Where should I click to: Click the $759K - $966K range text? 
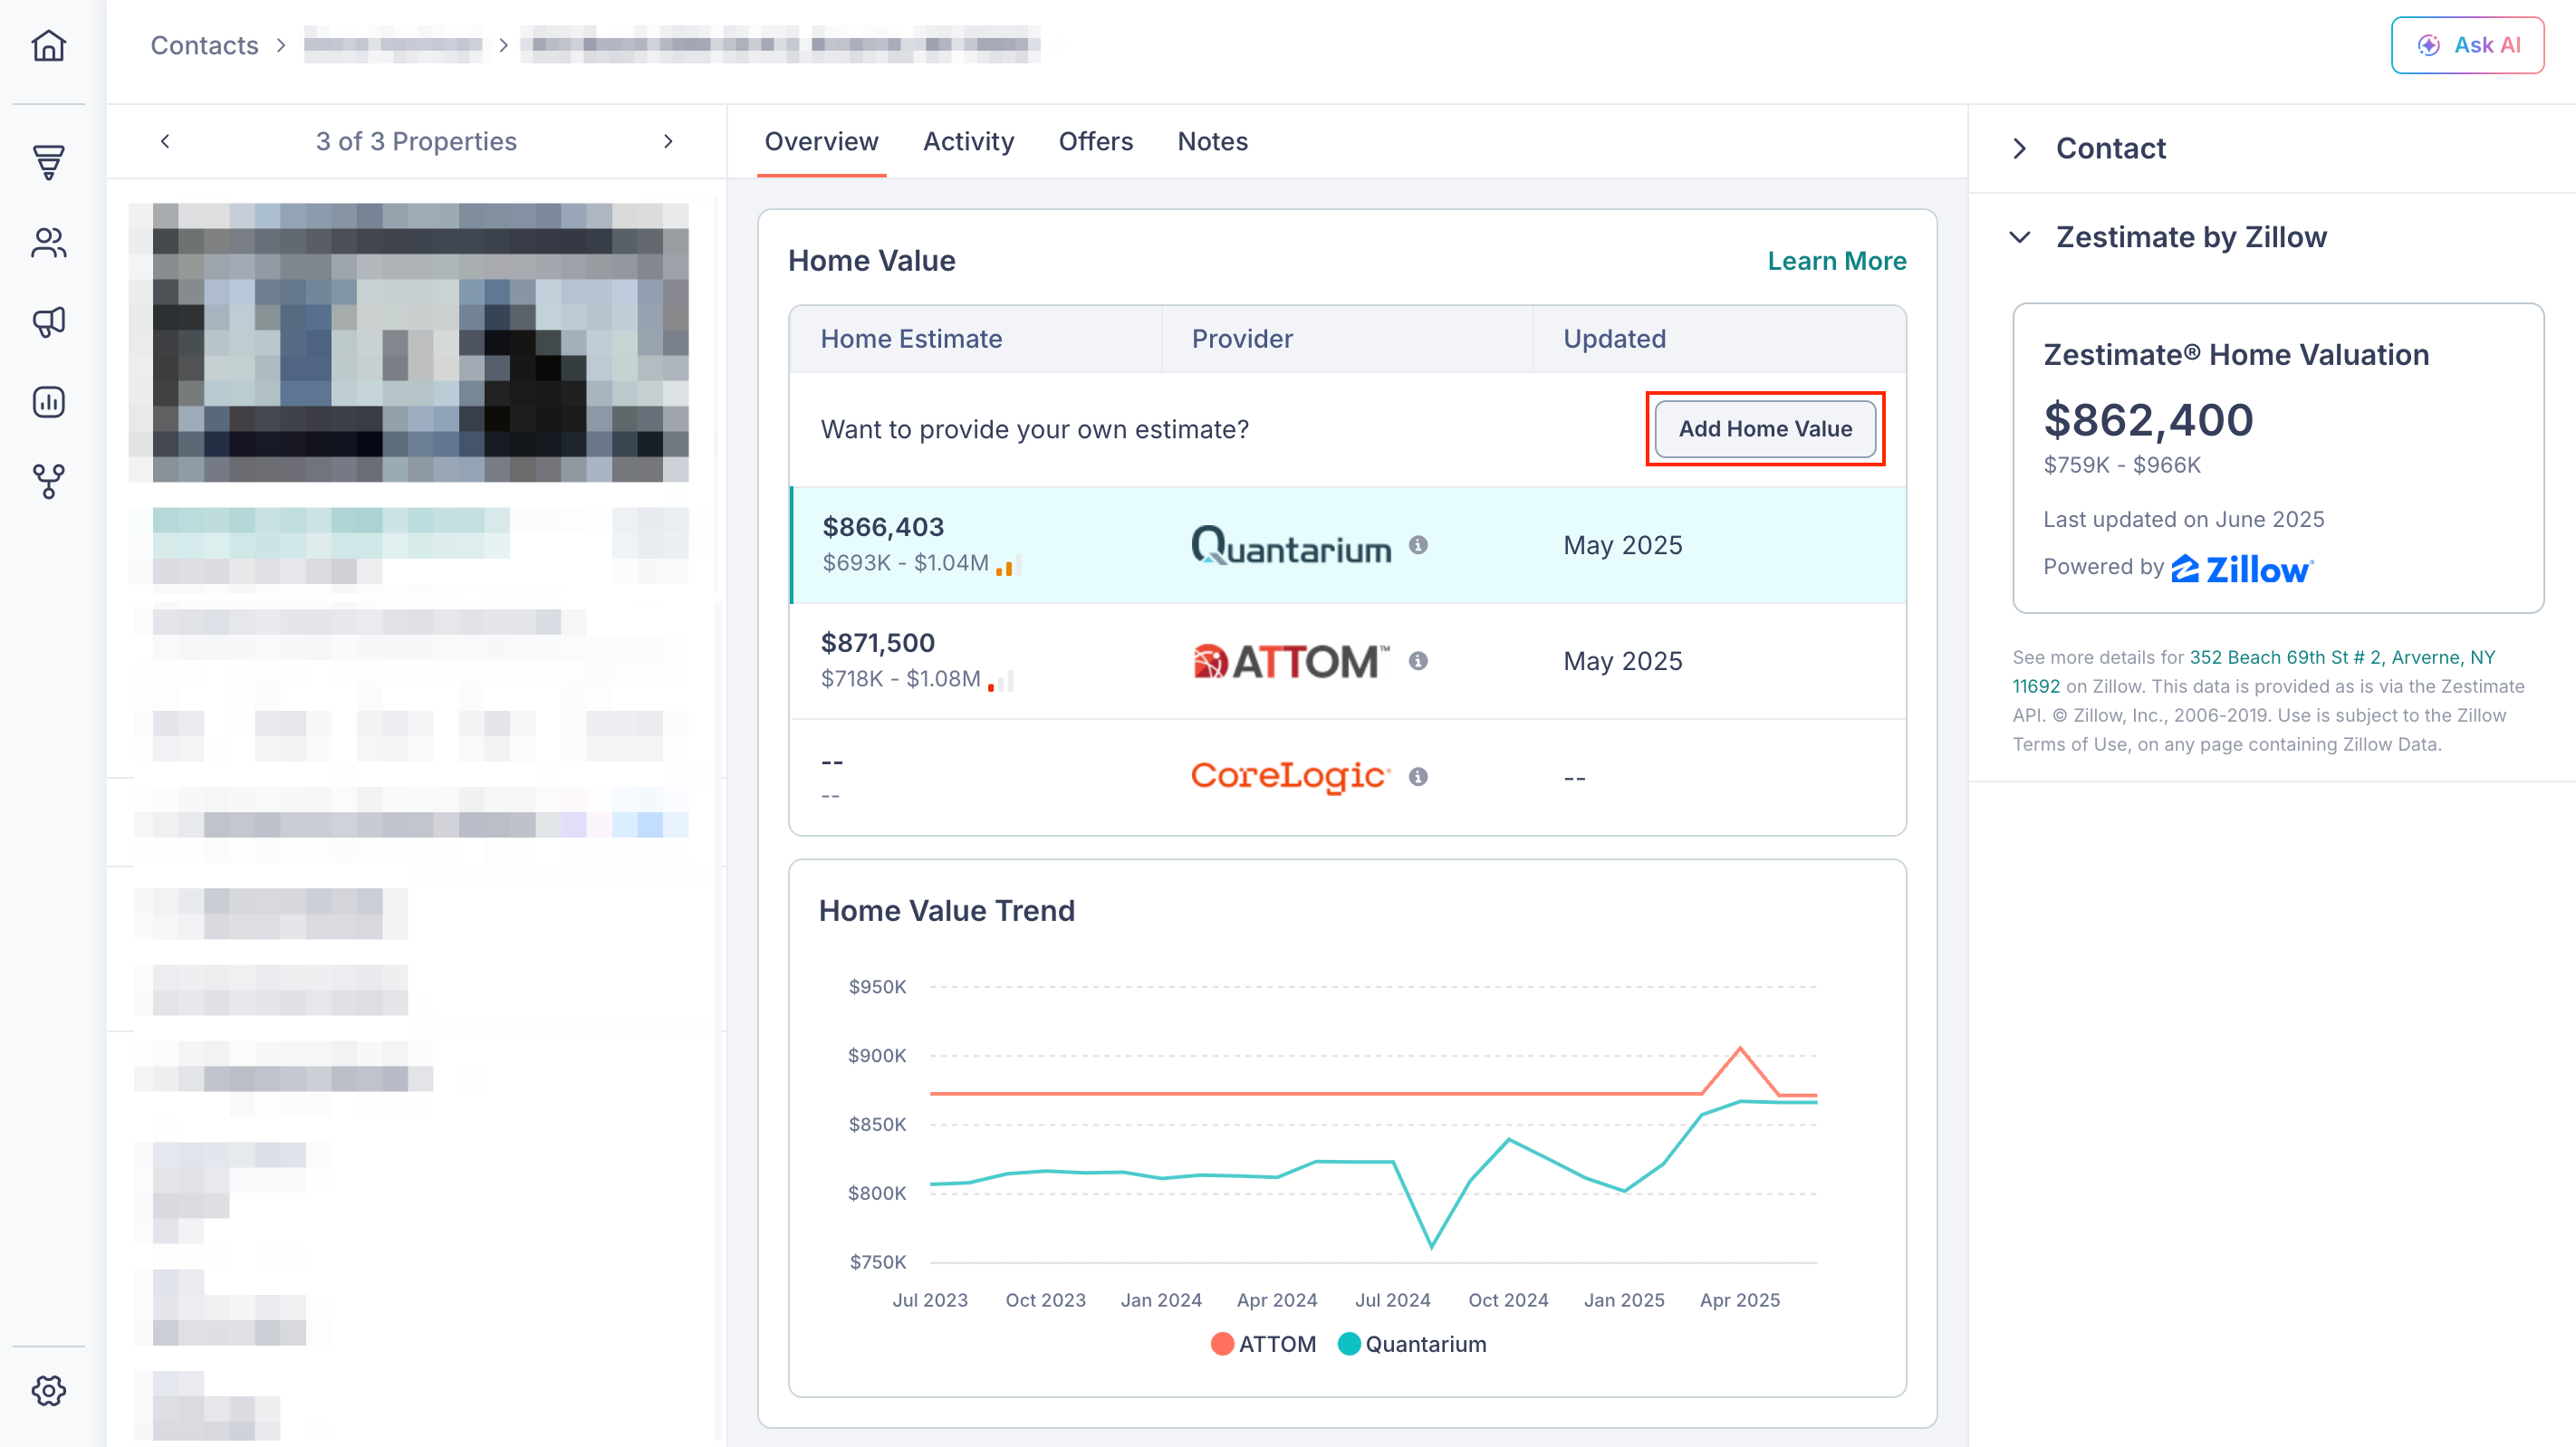[x=2121, y=465]
